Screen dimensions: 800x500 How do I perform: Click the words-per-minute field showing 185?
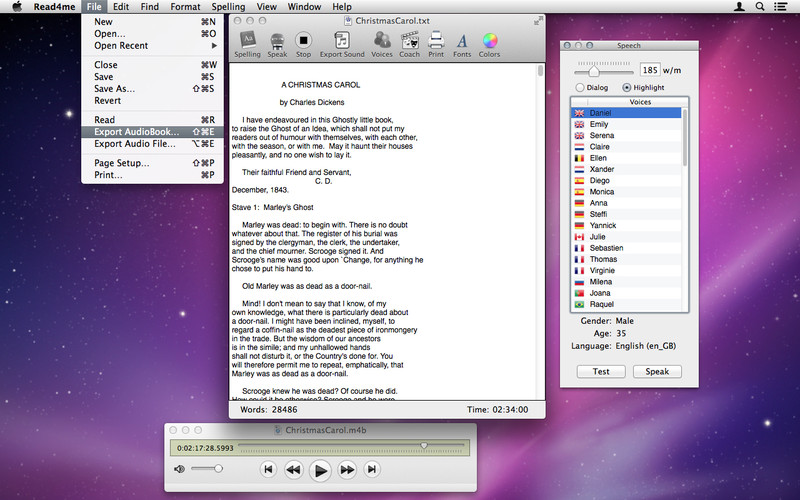[x=650, y=70]
